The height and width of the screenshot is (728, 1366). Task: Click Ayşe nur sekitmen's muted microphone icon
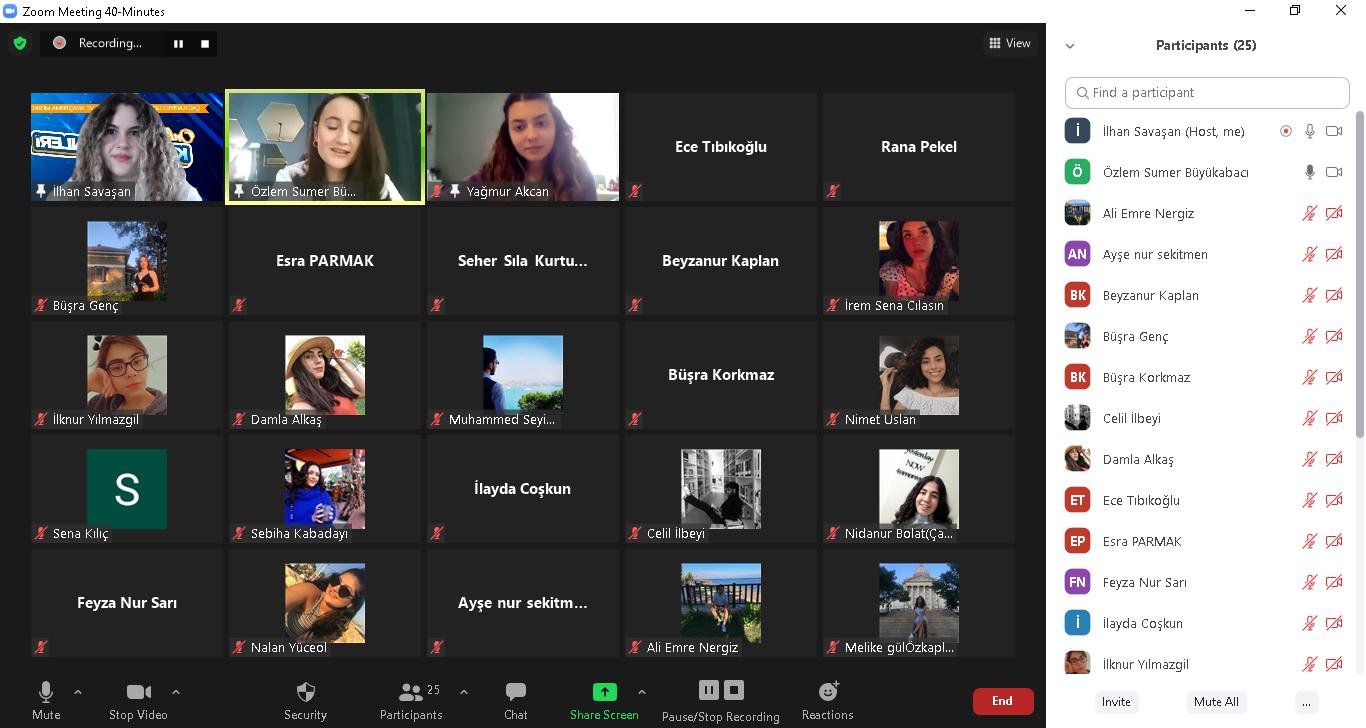click(x=1309, y=254)
